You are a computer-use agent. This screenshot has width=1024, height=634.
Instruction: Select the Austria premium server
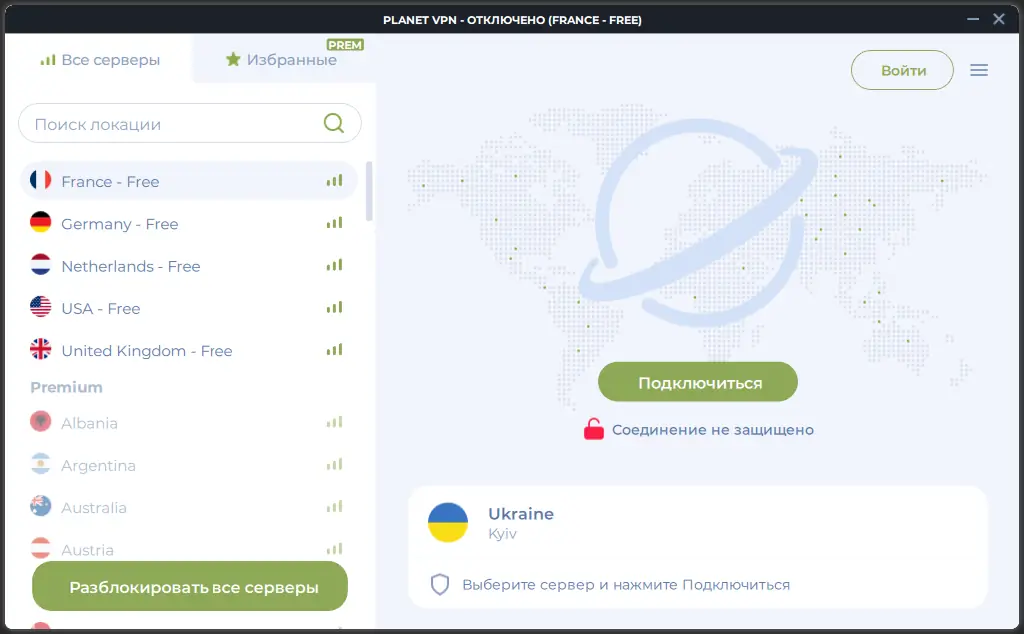tap(189, 547)
